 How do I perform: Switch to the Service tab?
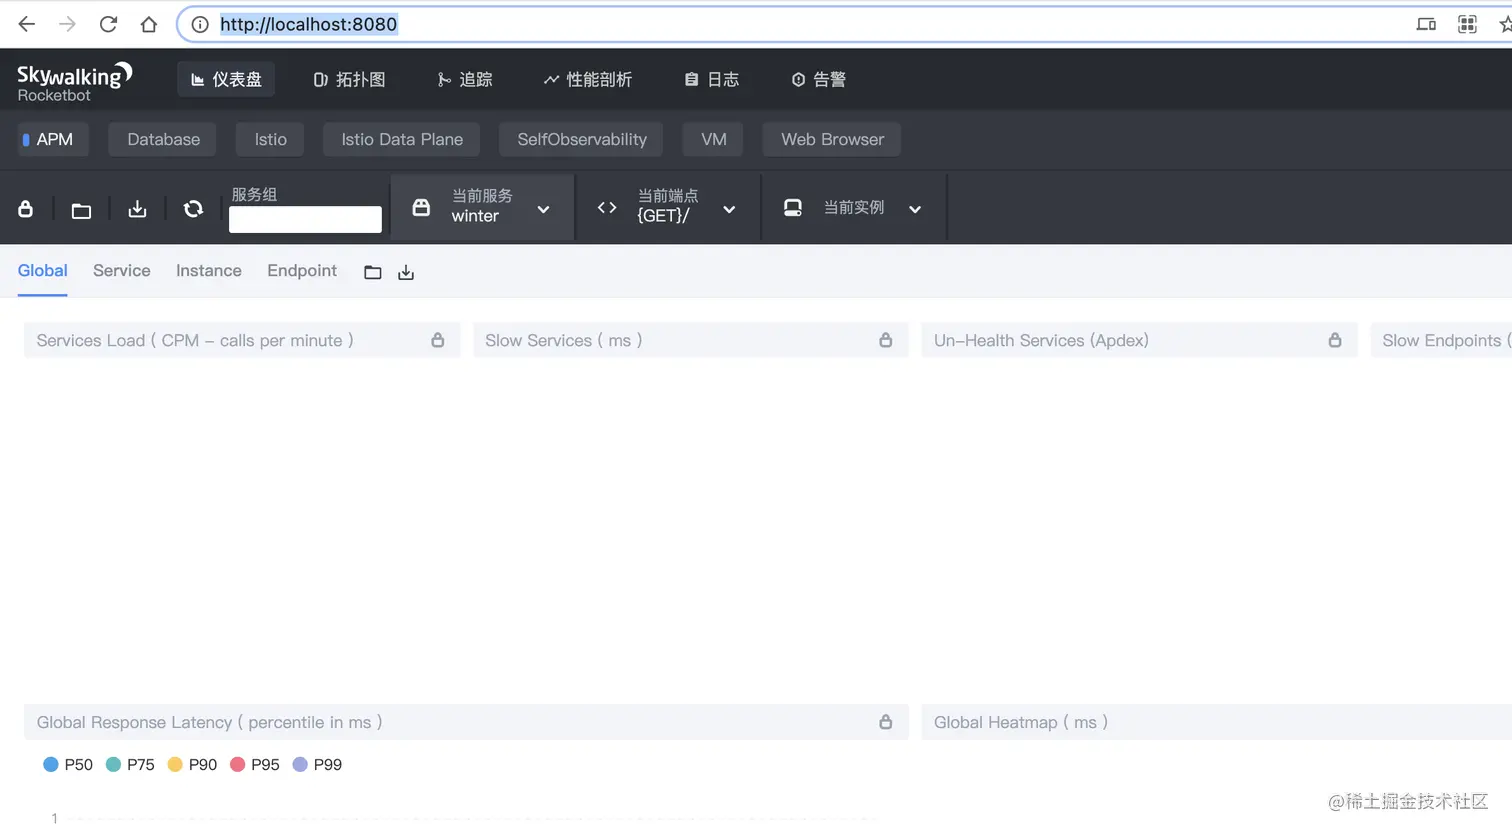(121, 270)
